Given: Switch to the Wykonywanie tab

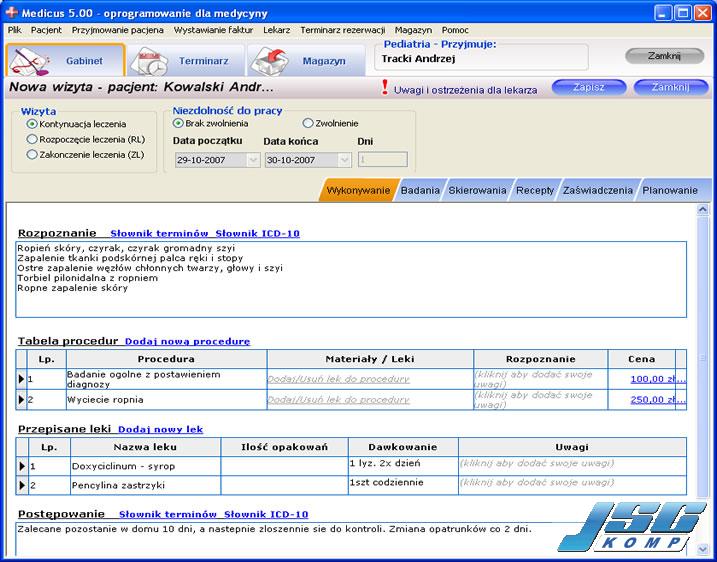Looking at the screenshot, I should [x=358, y=190].
